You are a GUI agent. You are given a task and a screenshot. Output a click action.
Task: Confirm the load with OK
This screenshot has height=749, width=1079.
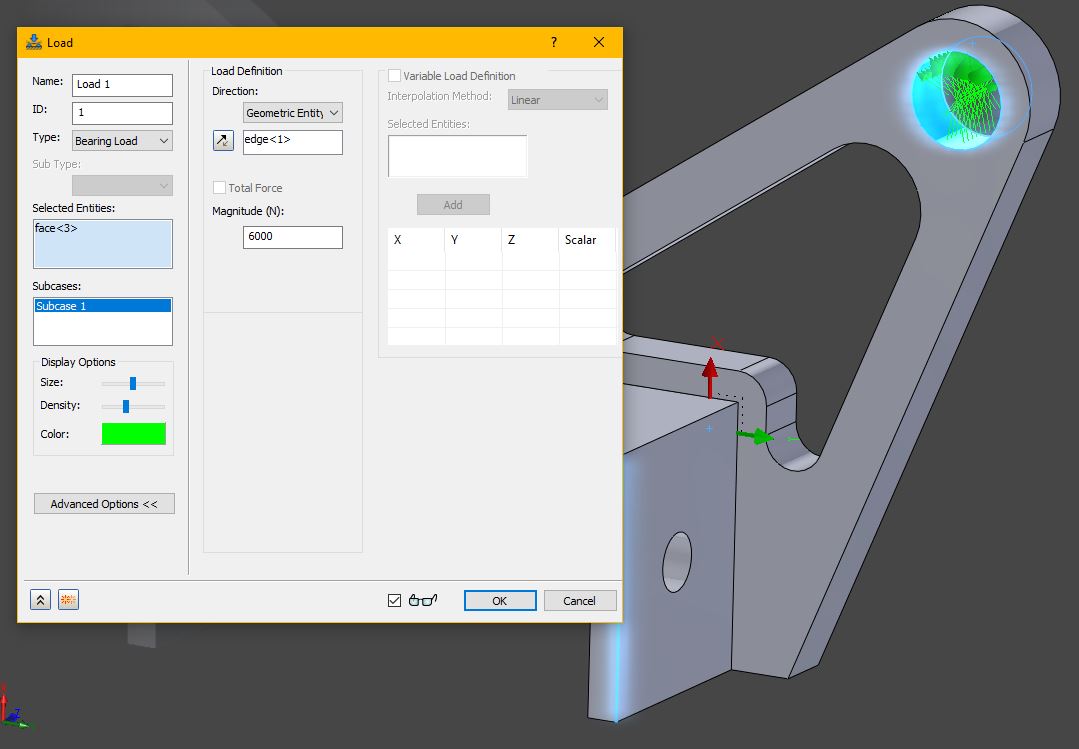499,599
